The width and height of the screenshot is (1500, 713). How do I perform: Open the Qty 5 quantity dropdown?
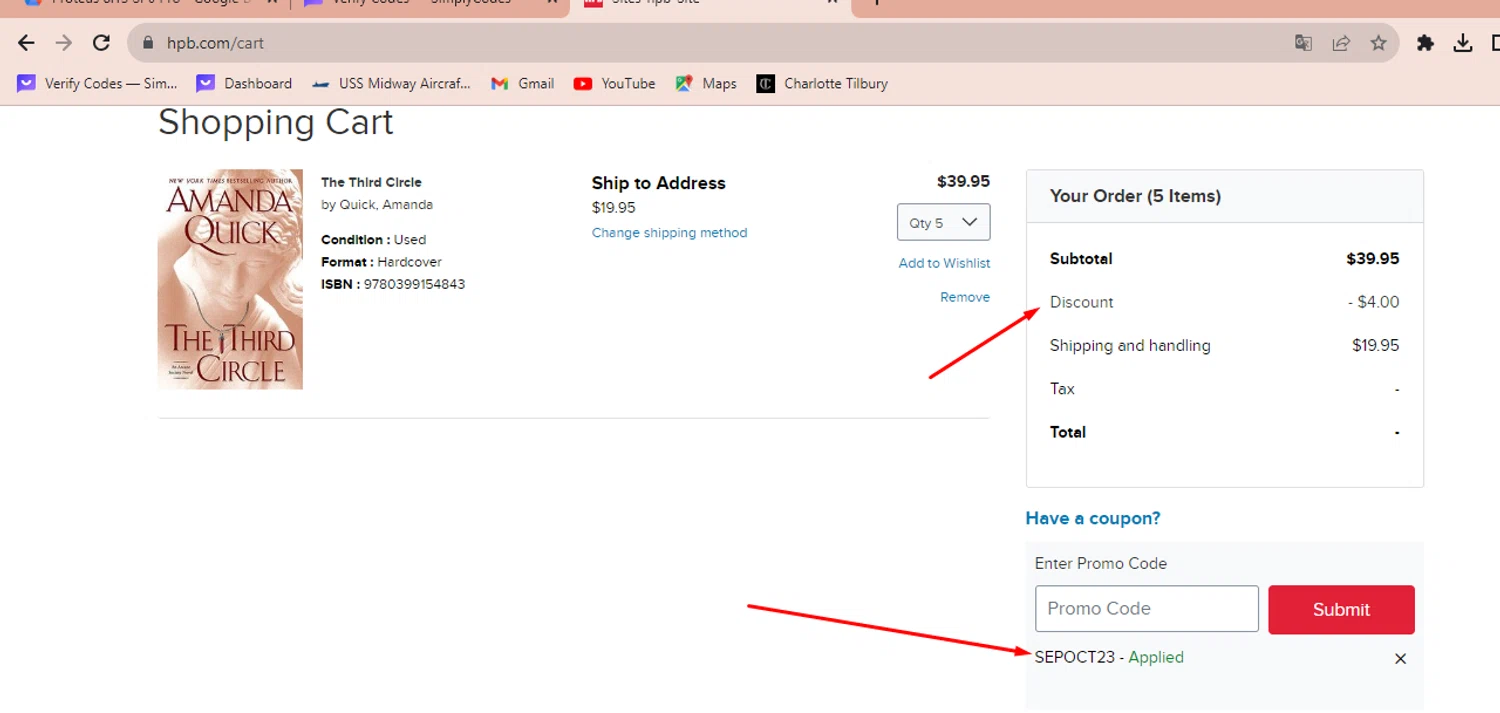943,223
